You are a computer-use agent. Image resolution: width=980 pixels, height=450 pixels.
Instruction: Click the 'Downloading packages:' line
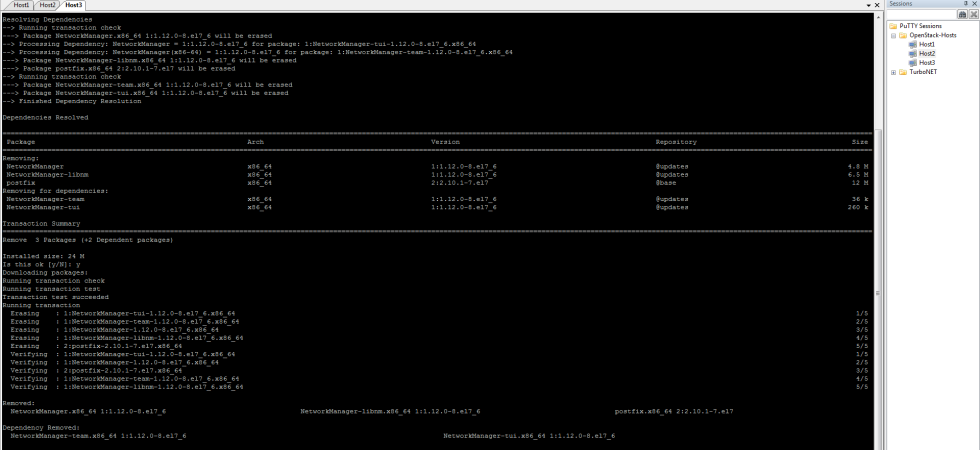(x=46, y=273)
